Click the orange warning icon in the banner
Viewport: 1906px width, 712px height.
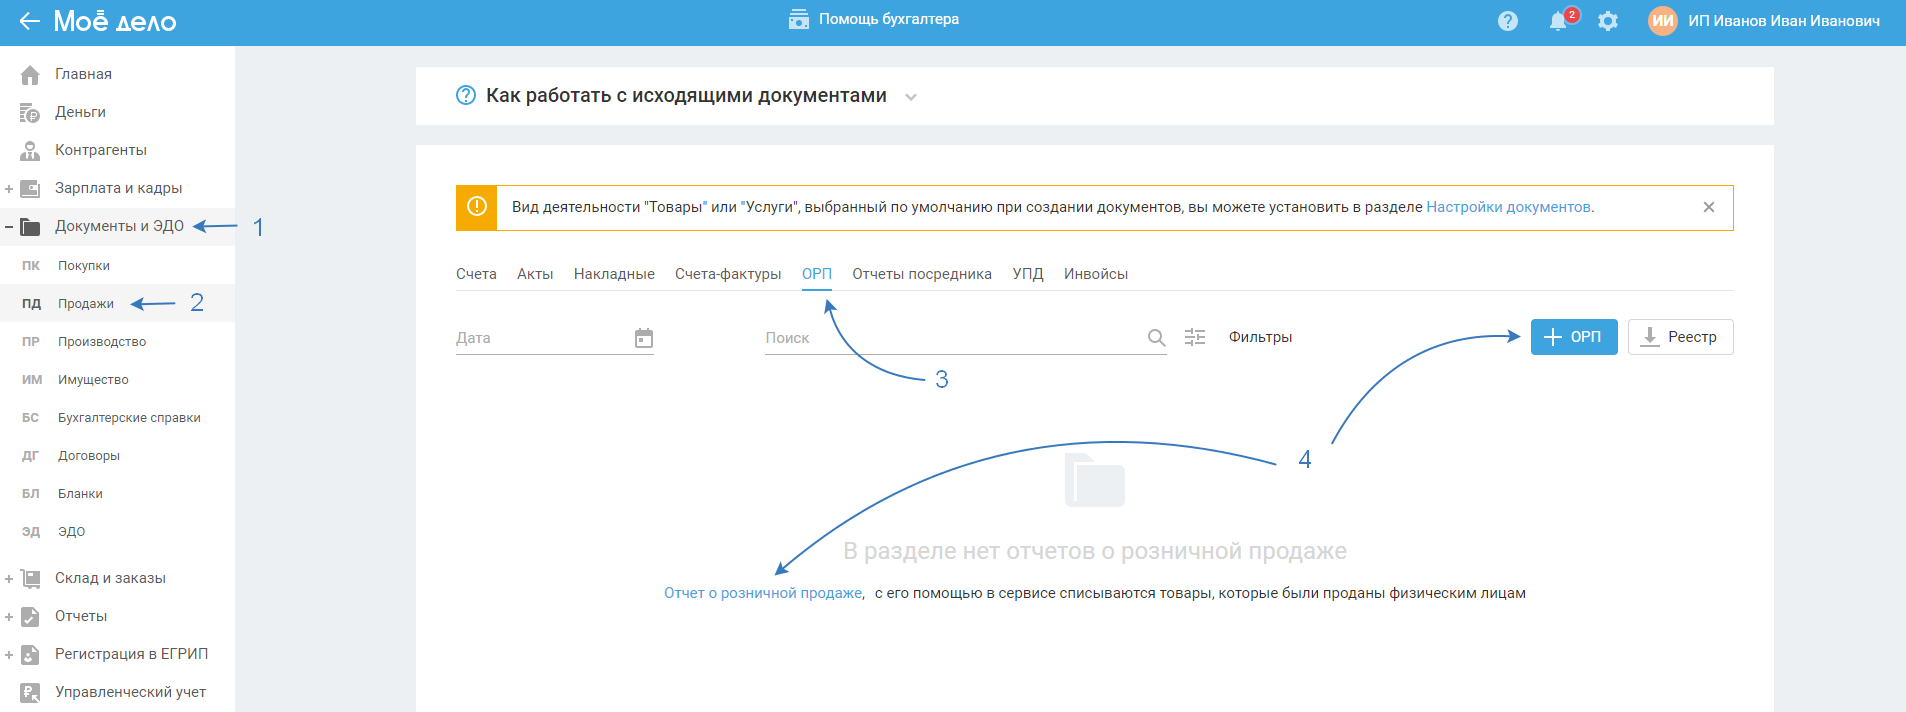click(x=477, y=207)
